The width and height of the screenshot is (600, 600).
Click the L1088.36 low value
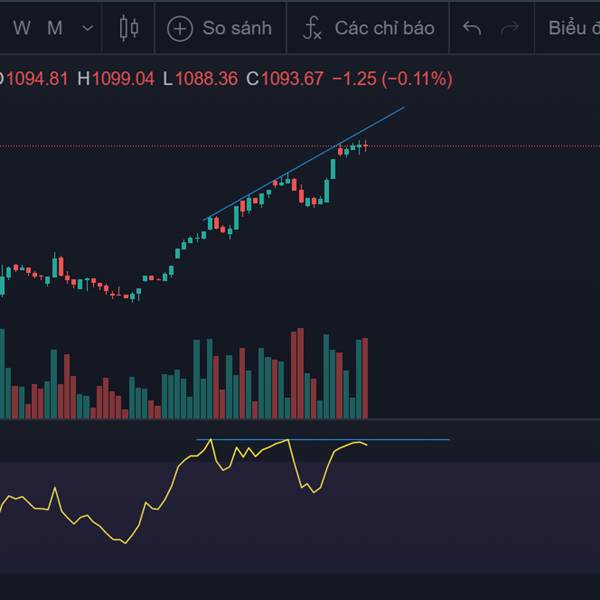tap(201, 79)
